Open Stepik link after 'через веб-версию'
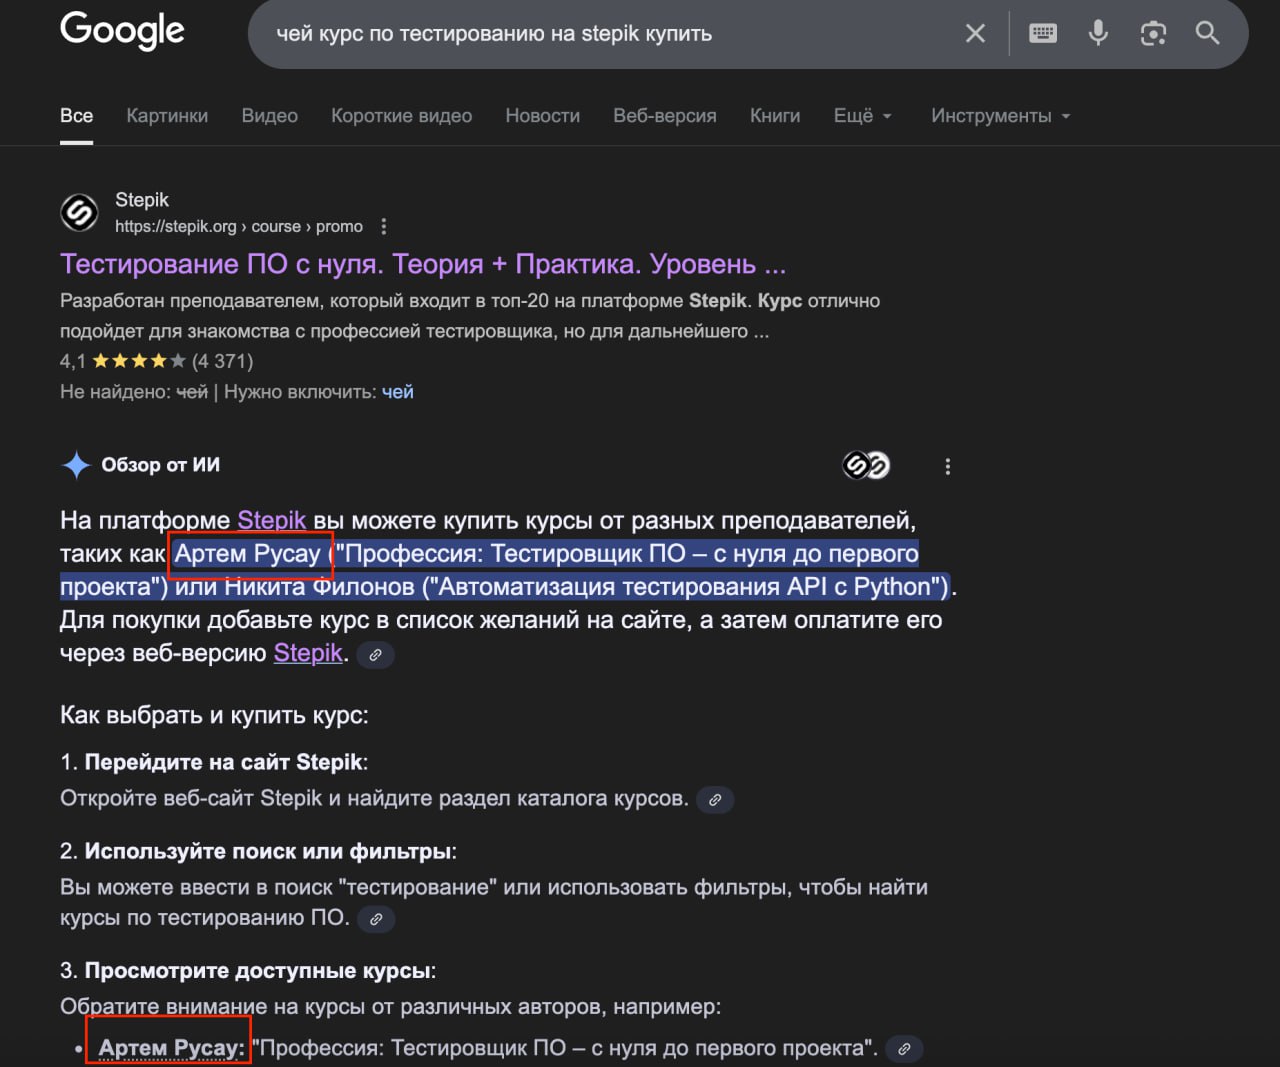Screen dimensions: 1280x1067 (308, 653)
